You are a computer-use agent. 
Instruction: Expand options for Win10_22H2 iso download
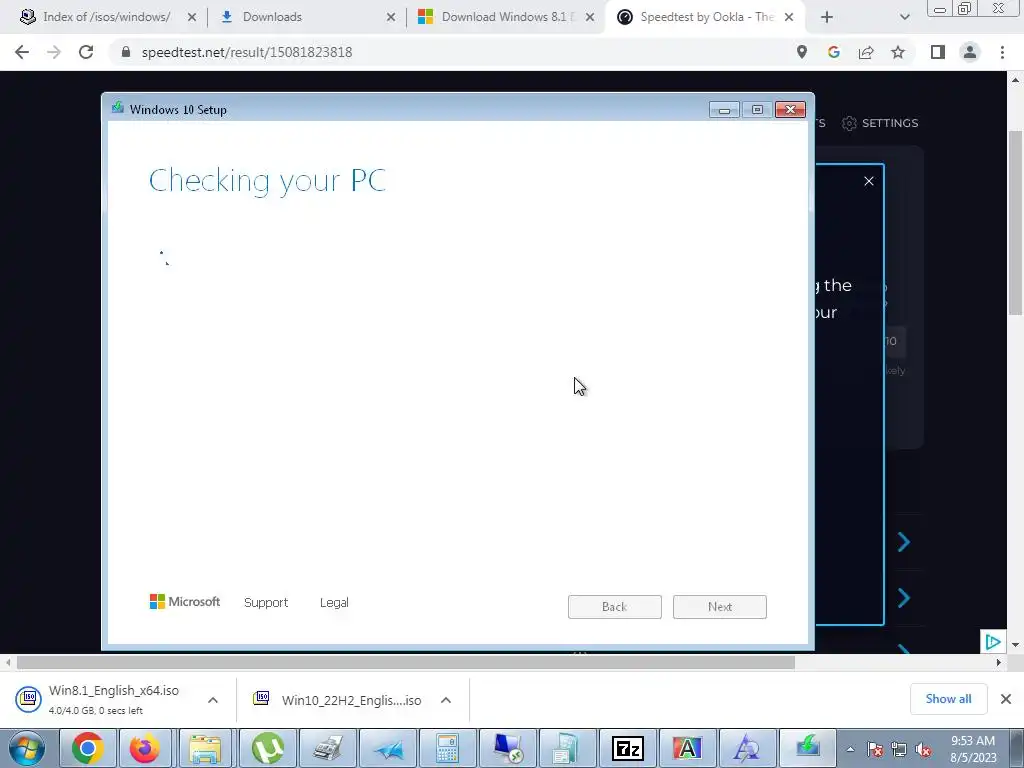coord(446,700)
